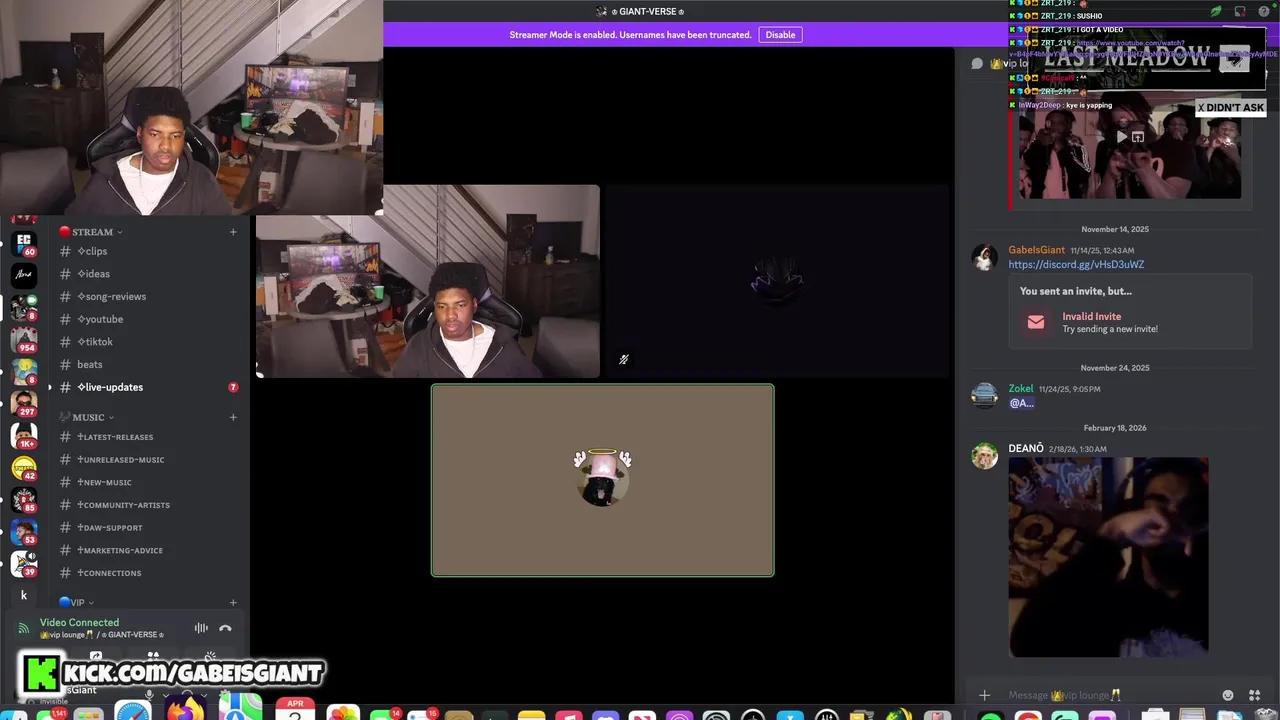The height and width of the screenshot is (720, 1280).
Task: Open the server icon with the 53 badge
Action: (x=24, y=531)
